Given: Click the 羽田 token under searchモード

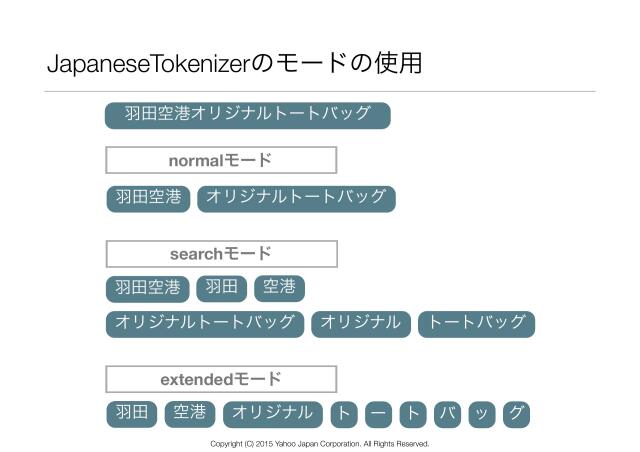Looking at the screenshot, I should click(x=222, y=289).
